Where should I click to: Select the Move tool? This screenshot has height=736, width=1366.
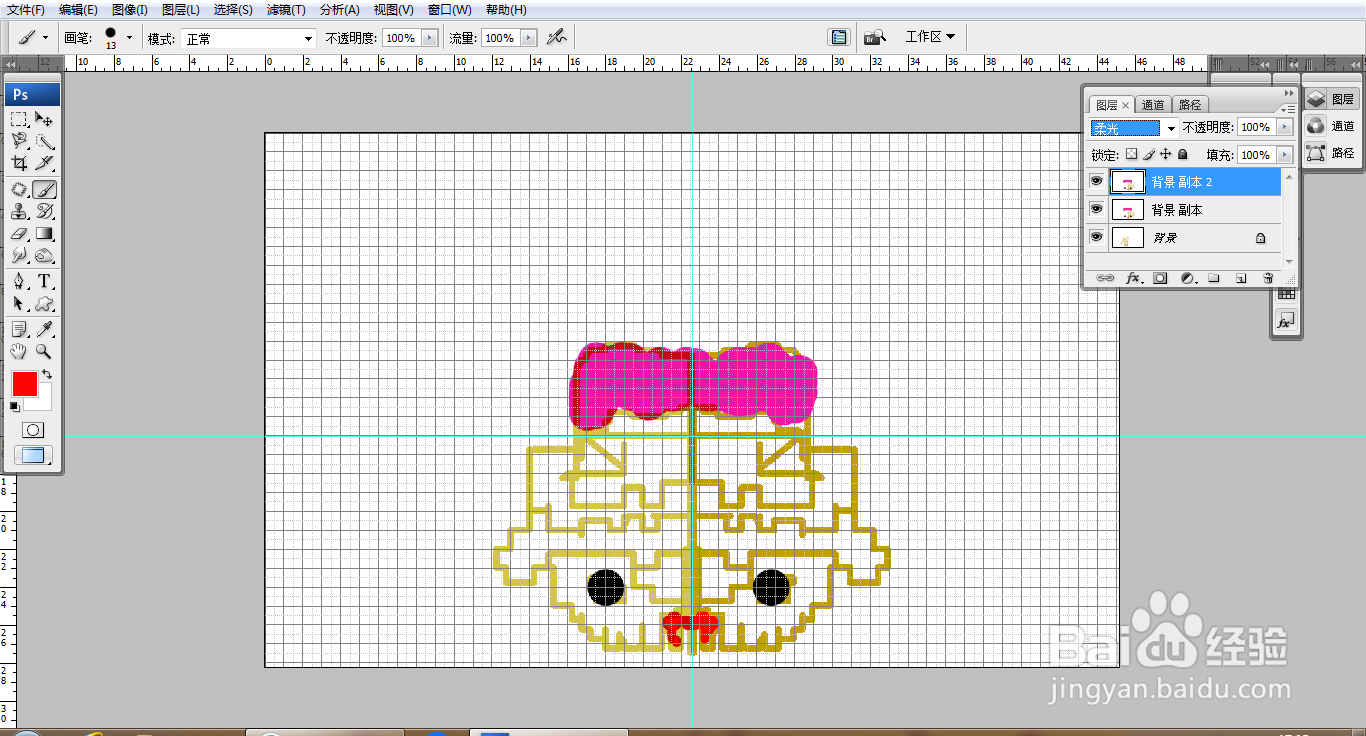click(x=44, y=119)
